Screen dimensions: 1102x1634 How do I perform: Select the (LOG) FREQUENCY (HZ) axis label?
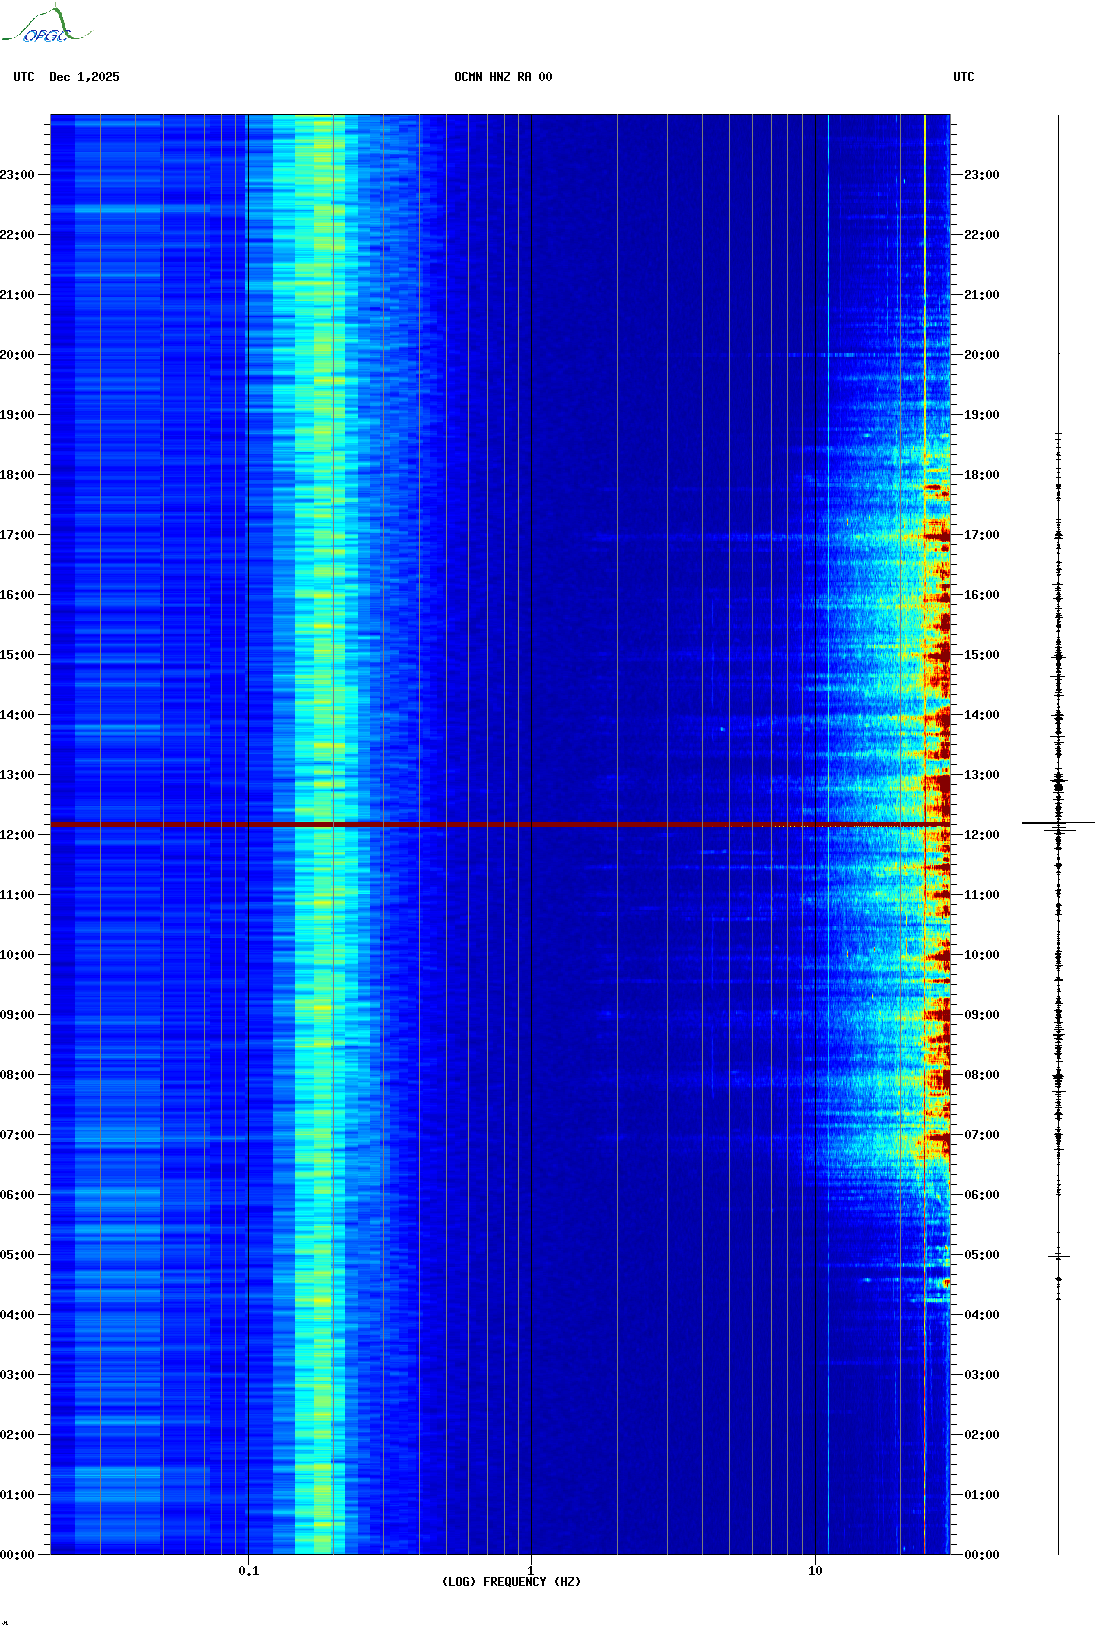[511, 1582]
